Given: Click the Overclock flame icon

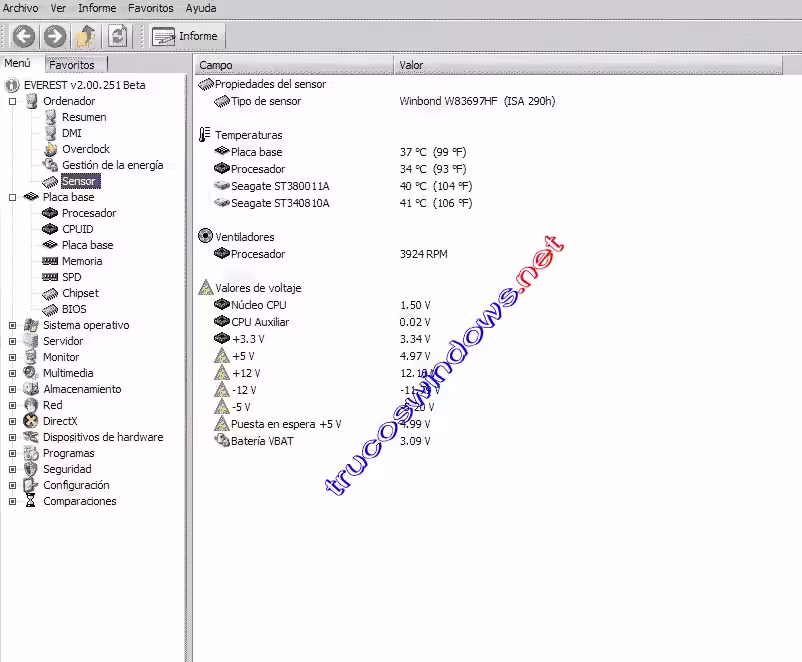Looking at the screenshot, I should point(50,149).
